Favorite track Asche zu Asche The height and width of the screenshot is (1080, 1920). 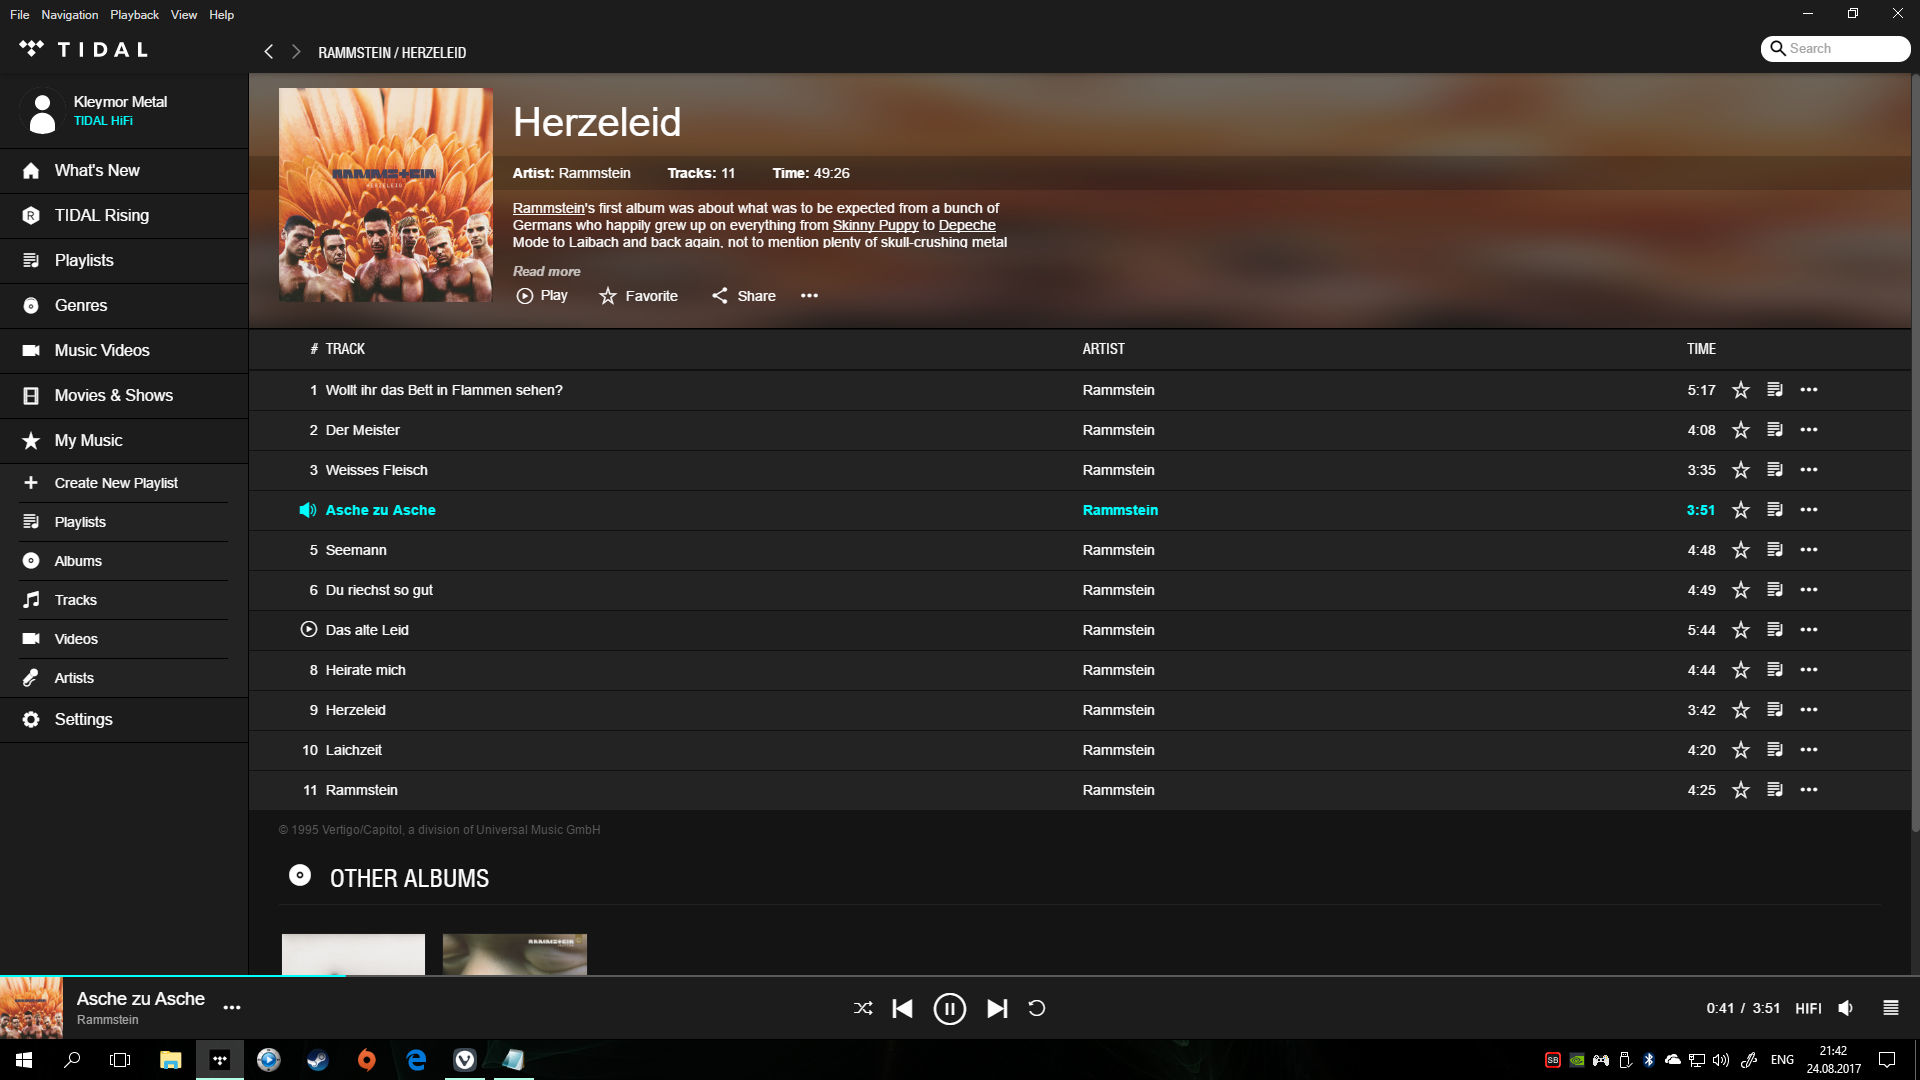click(x=1741, y=510)
